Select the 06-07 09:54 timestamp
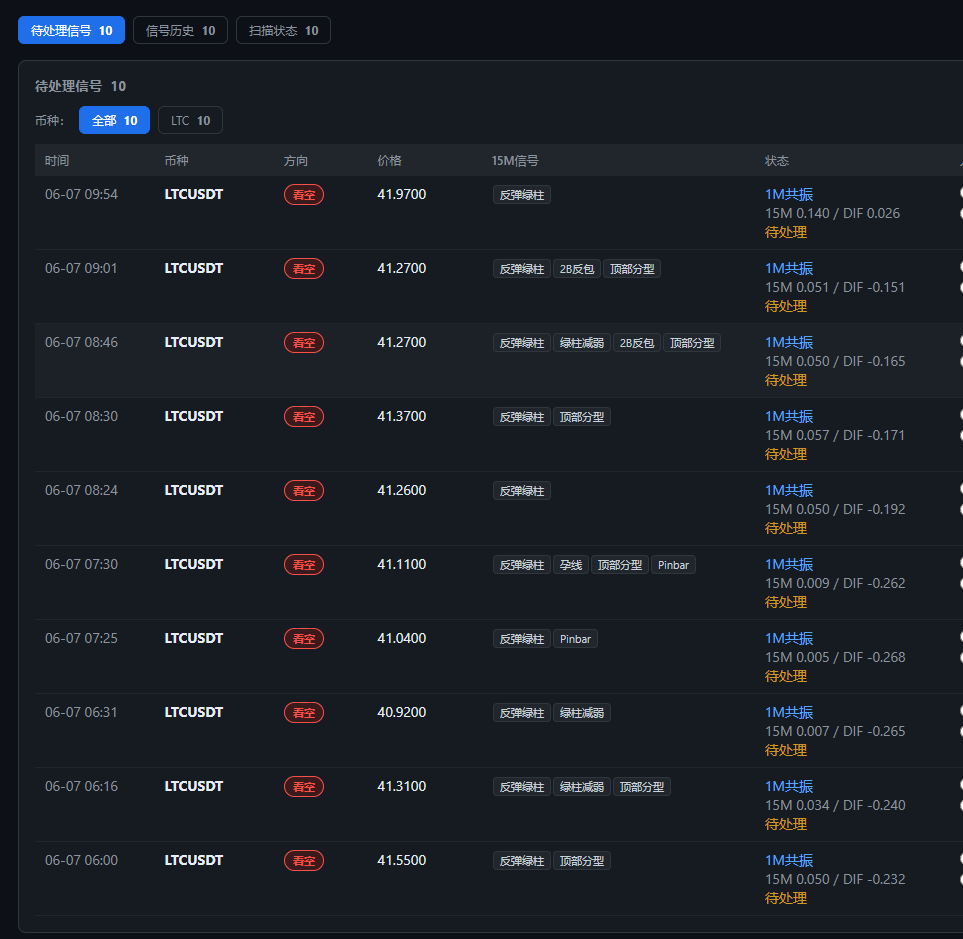The width and height of the screenshot is (963, 939). [x=81, y=195]
